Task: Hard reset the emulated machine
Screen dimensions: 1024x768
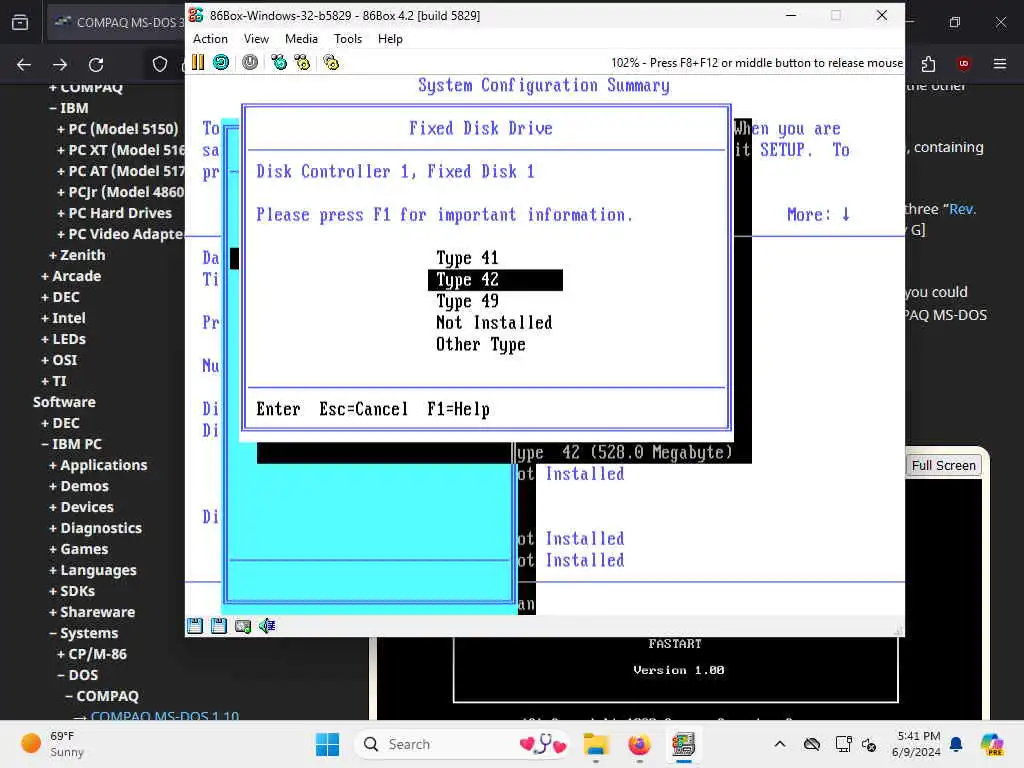Action: [x=221, y=63]
